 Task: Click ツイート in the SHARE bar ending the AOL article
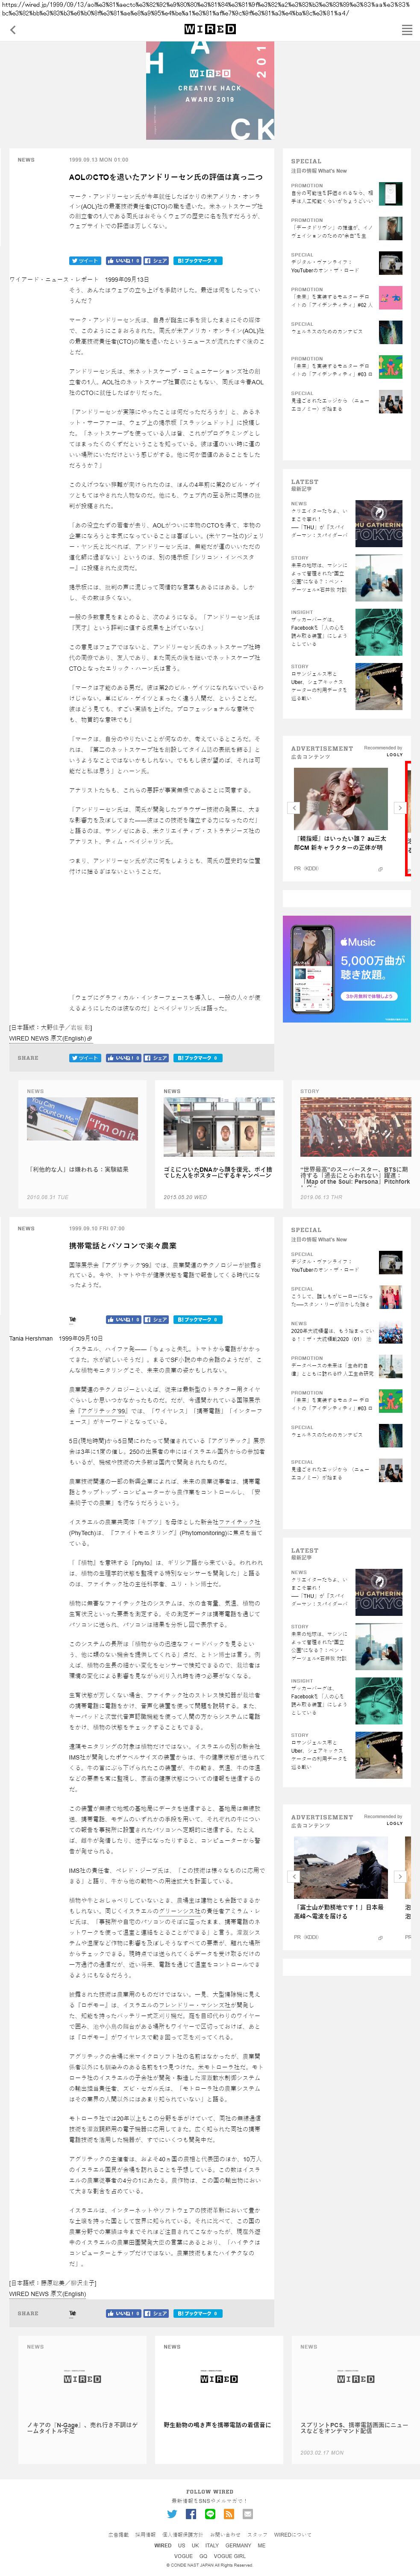coord(85,1057)
